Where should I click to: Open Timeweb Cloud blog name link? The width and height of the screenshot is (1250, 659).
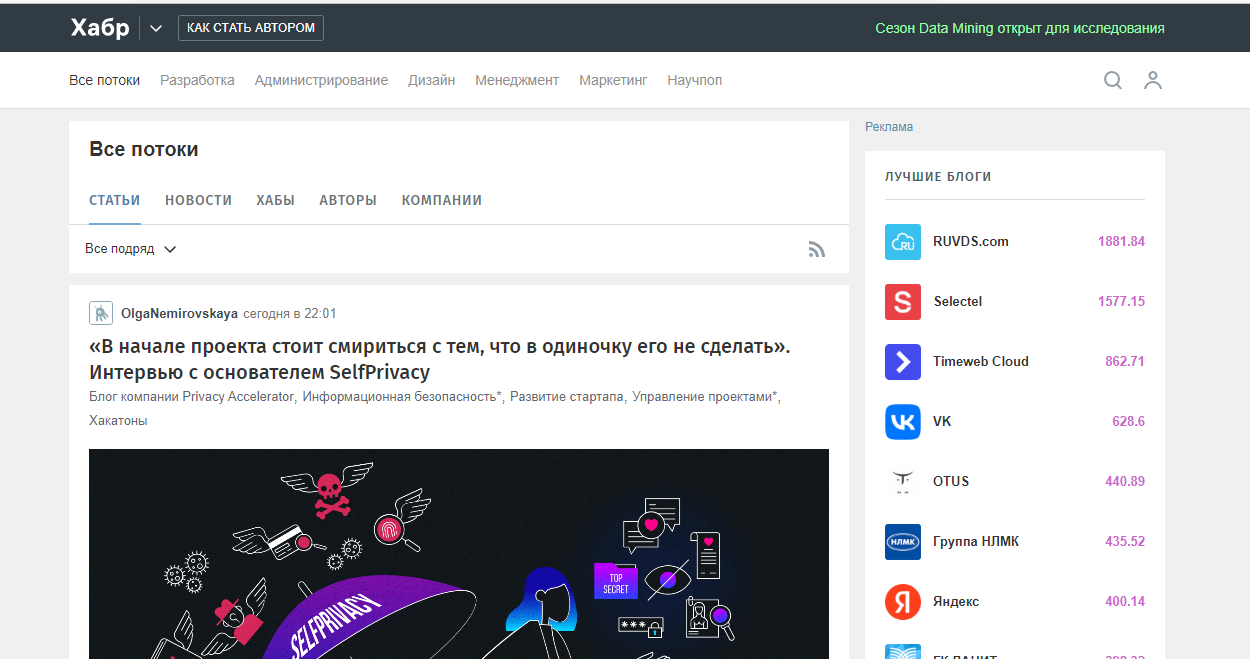(980, 362)
